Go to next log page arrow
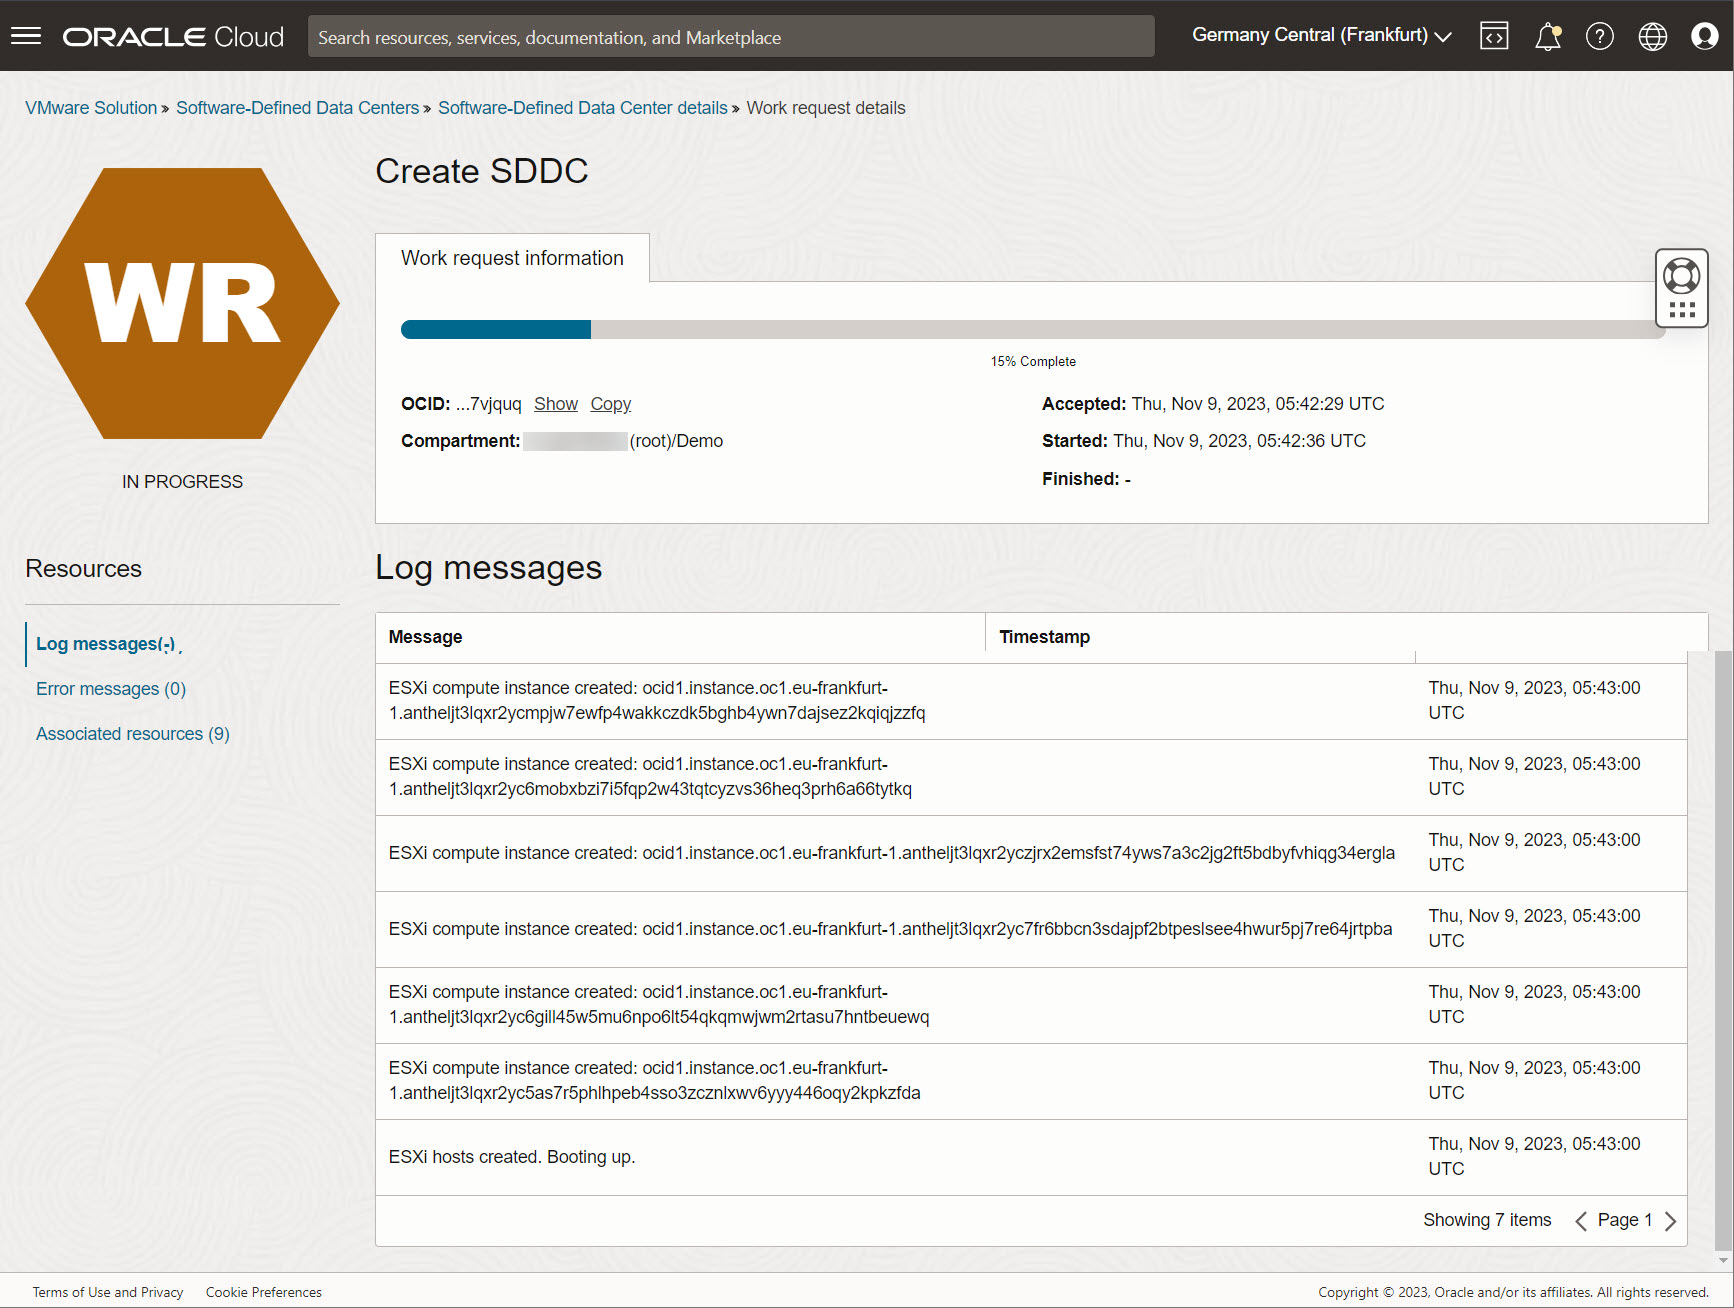 [x=1670, y=1221]
